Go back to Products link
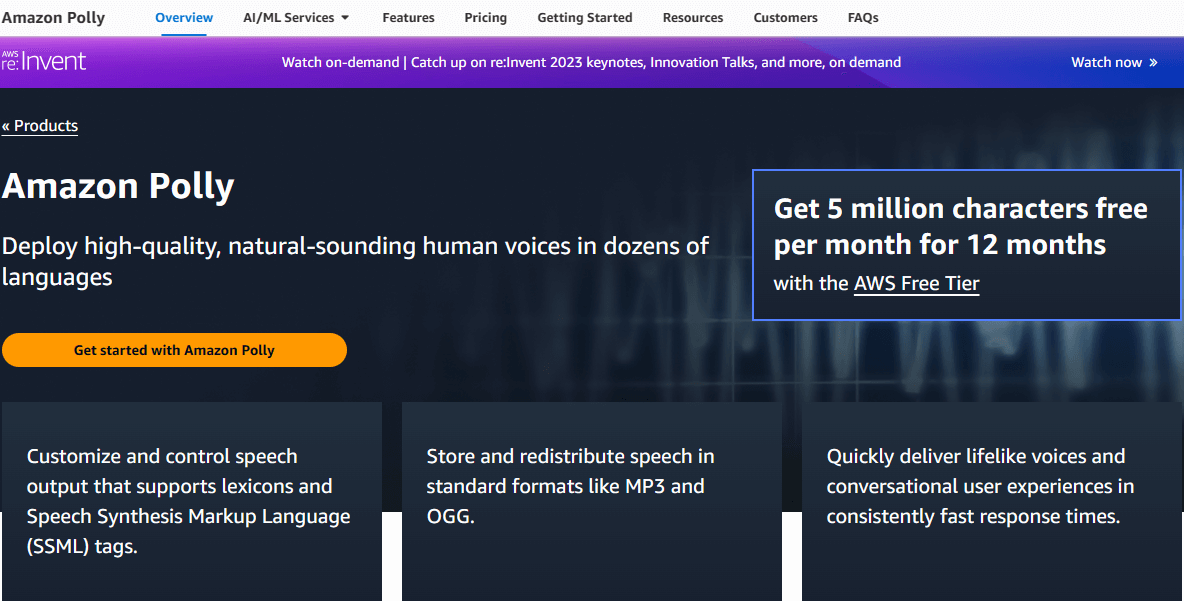1184x601 pixels. click(40, 126)
